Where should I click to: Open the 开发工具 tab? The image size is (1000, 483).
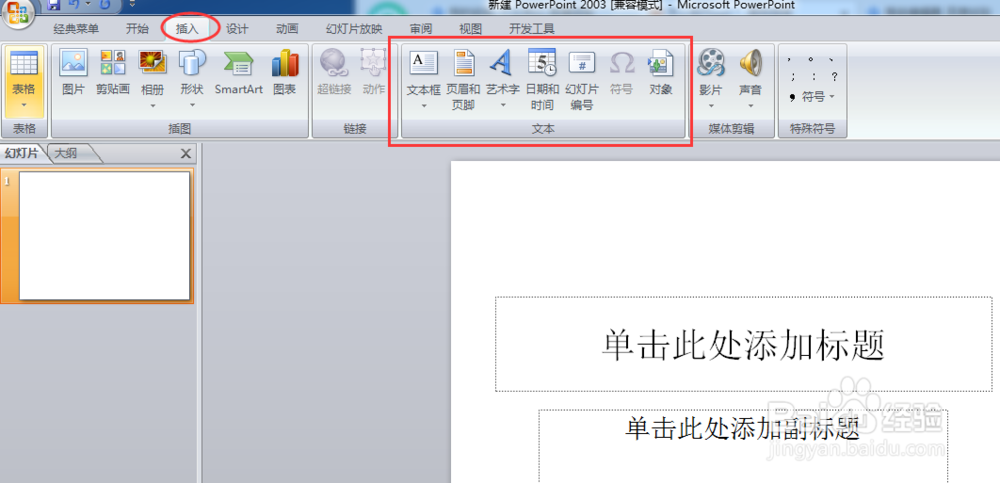pyautogui.click(x=532, y=29)
